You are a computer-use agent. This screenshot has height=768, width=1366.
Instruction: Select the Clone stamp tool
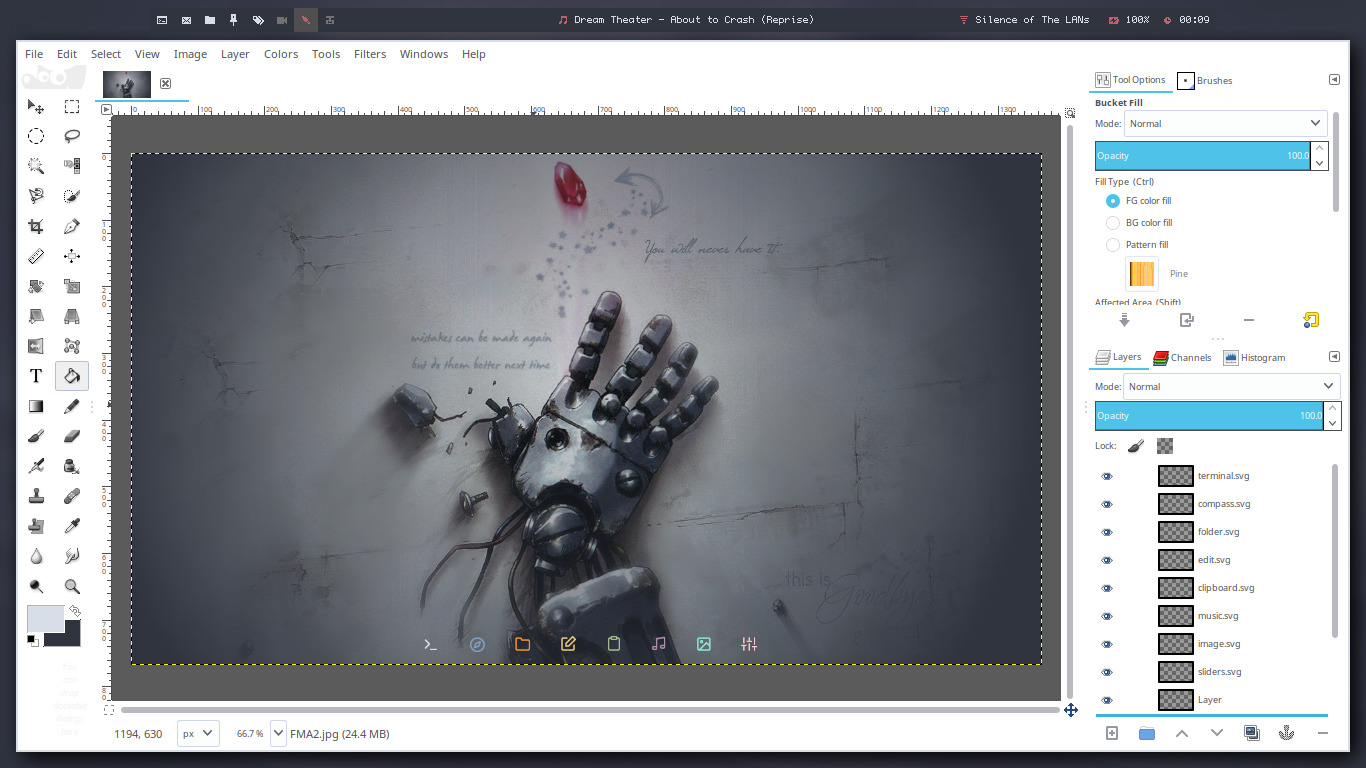point(36,496)
